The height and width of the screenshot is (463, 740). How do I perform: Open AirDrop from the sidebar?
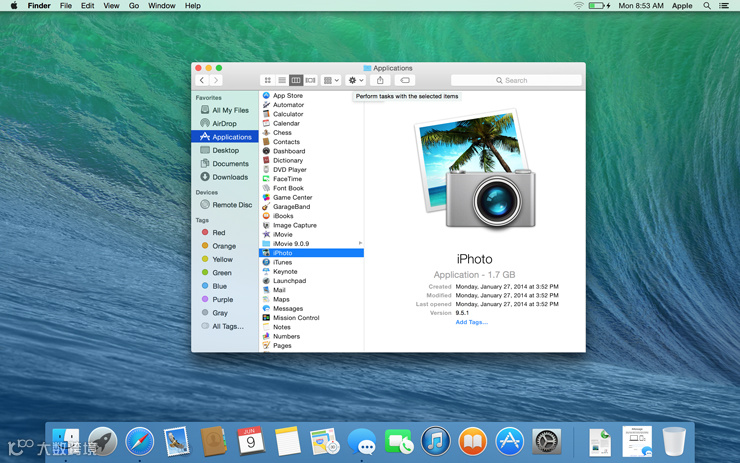coord(225,123)
